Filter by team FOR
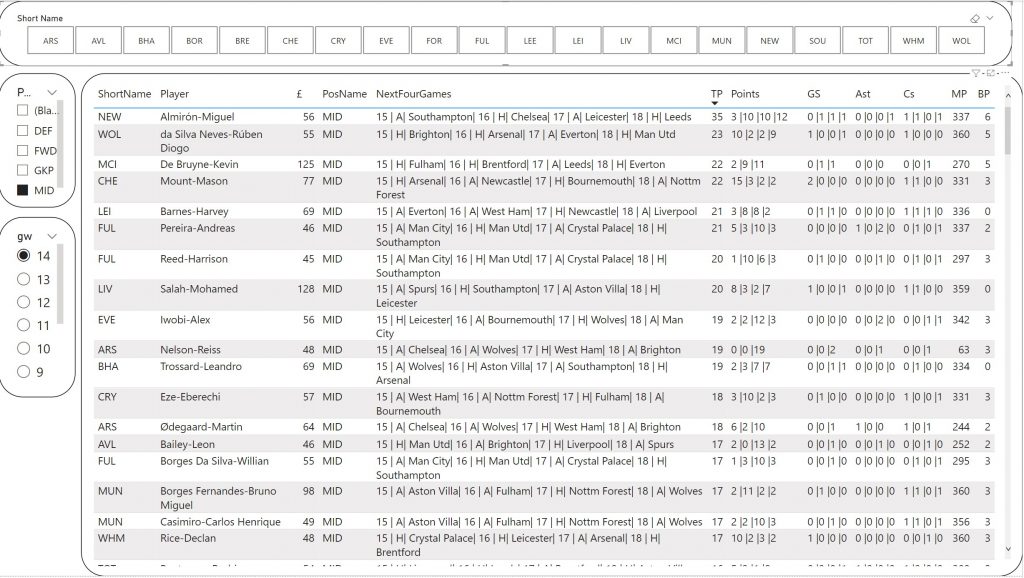The width and height of the screenshot is (1024, 578). click(434, 40)
